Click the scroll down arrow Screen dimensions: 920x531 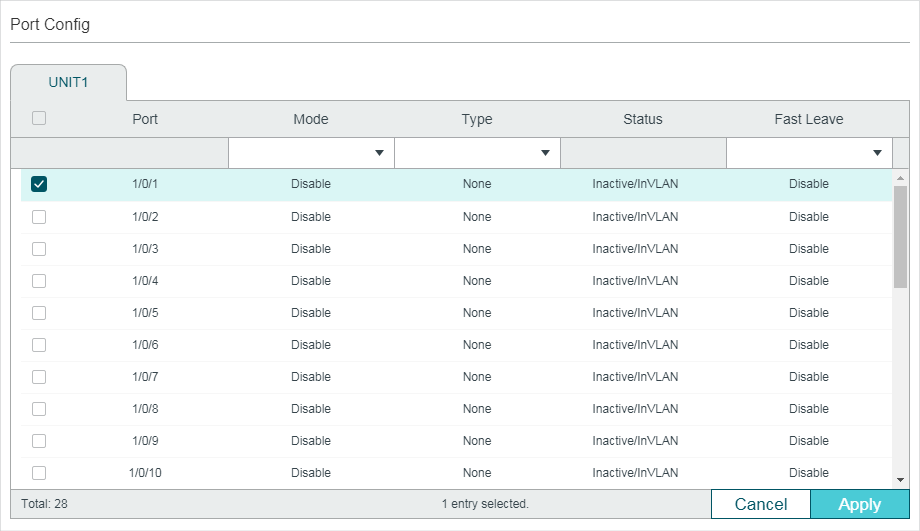click(900, 481)
